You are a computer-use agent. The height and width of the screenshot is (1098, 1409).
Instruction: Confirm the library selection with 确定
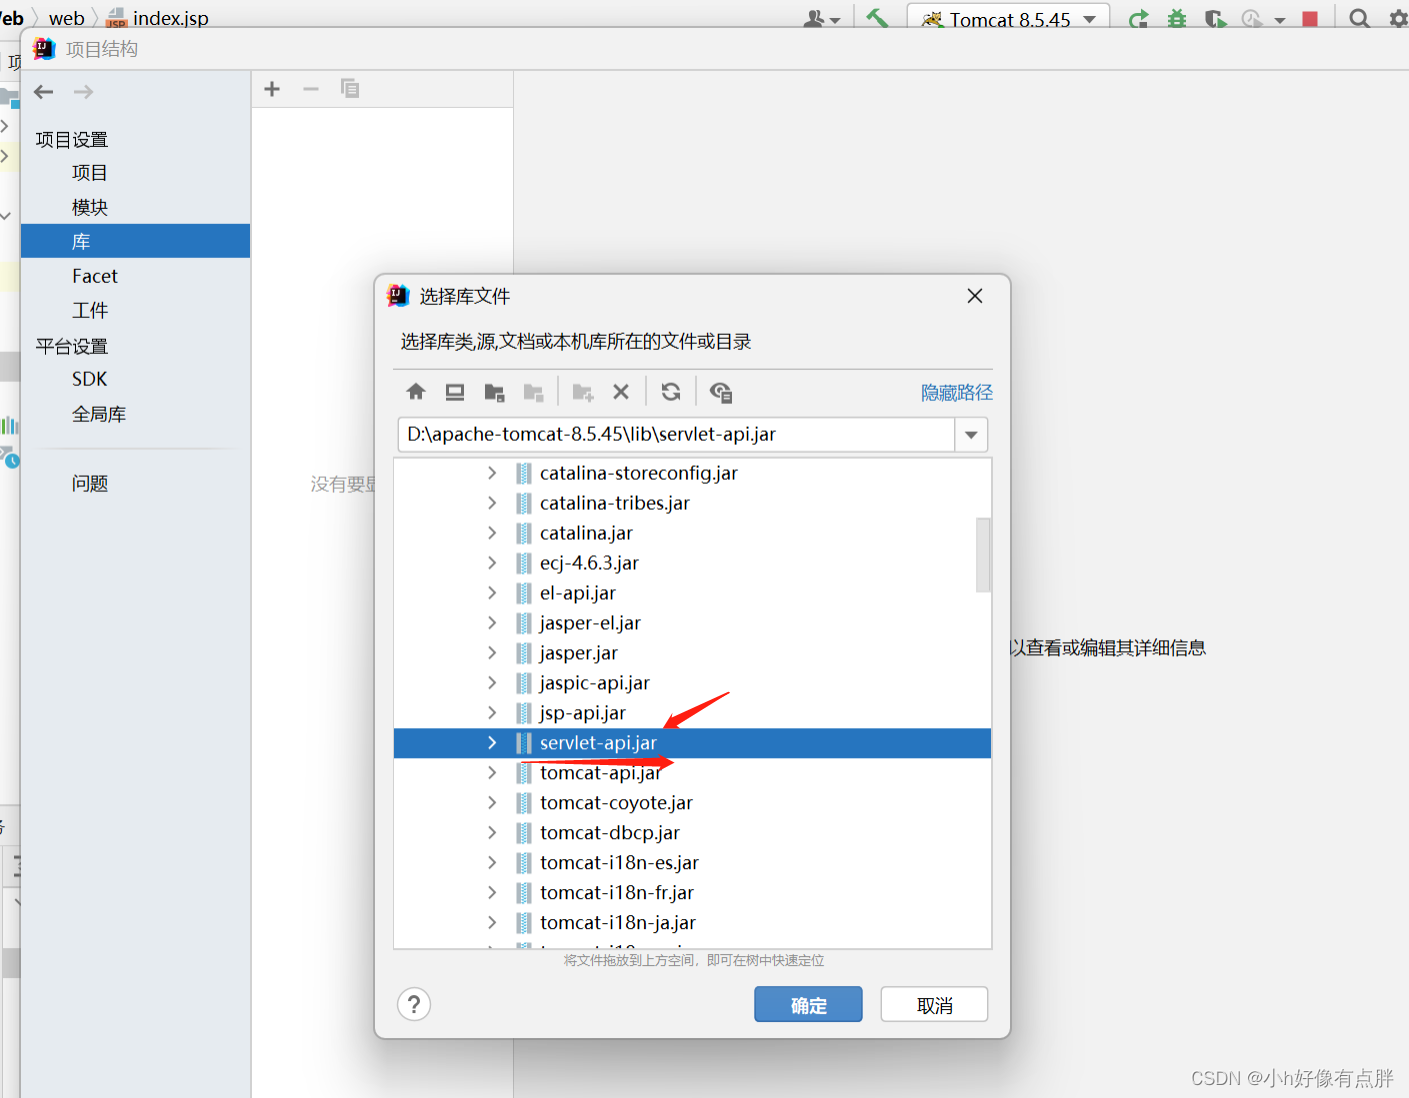[x=808, y=1004]
